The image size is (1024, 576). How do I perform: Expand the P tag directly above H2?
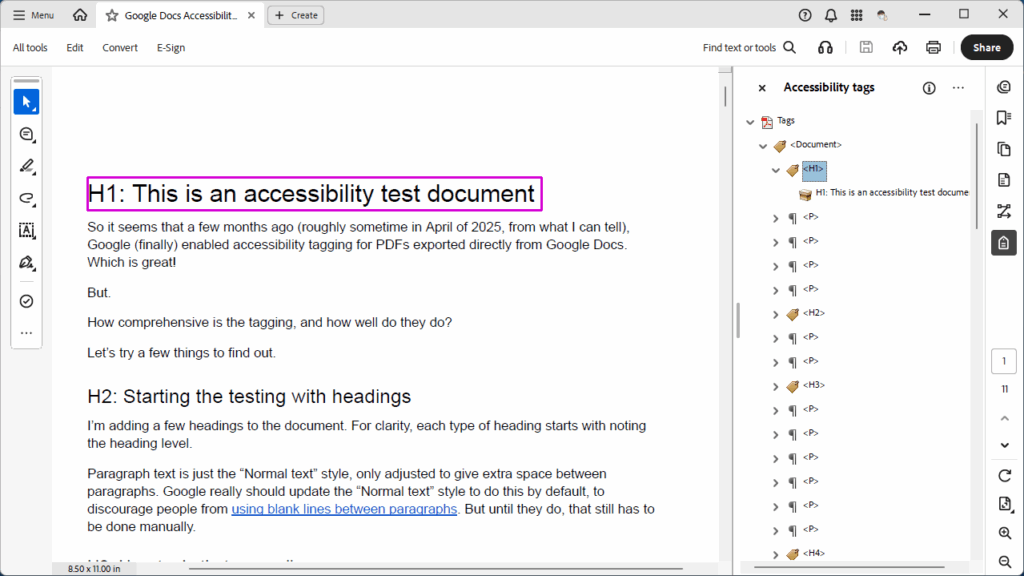pos(776,291)
